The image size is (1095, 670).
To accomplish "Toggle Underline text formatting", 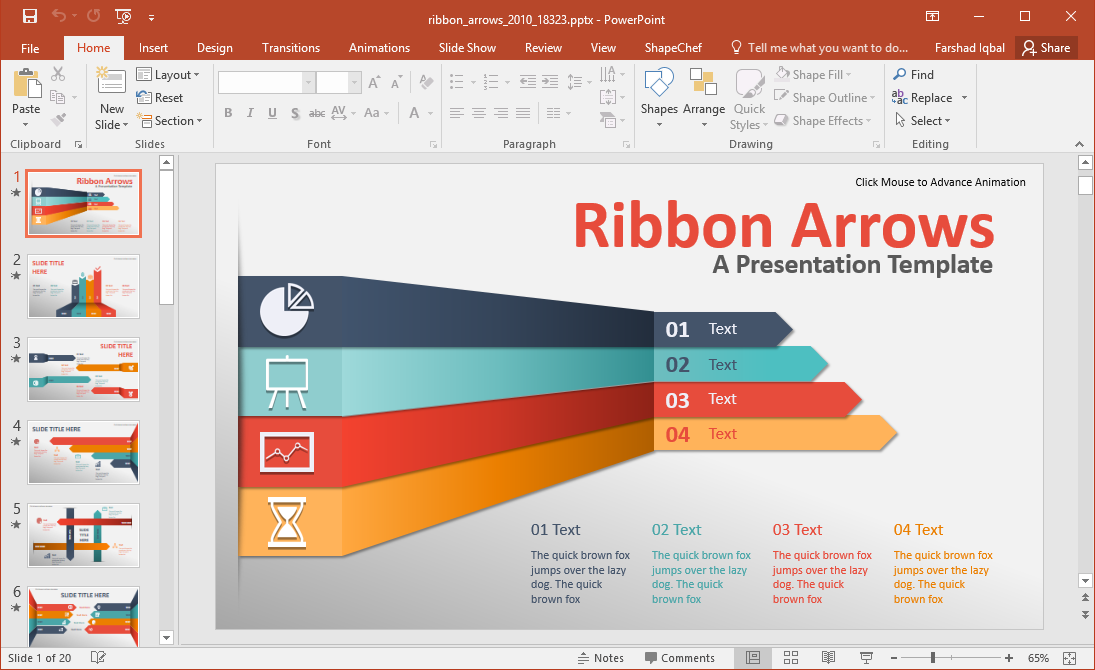I will [x=272, y=113].
